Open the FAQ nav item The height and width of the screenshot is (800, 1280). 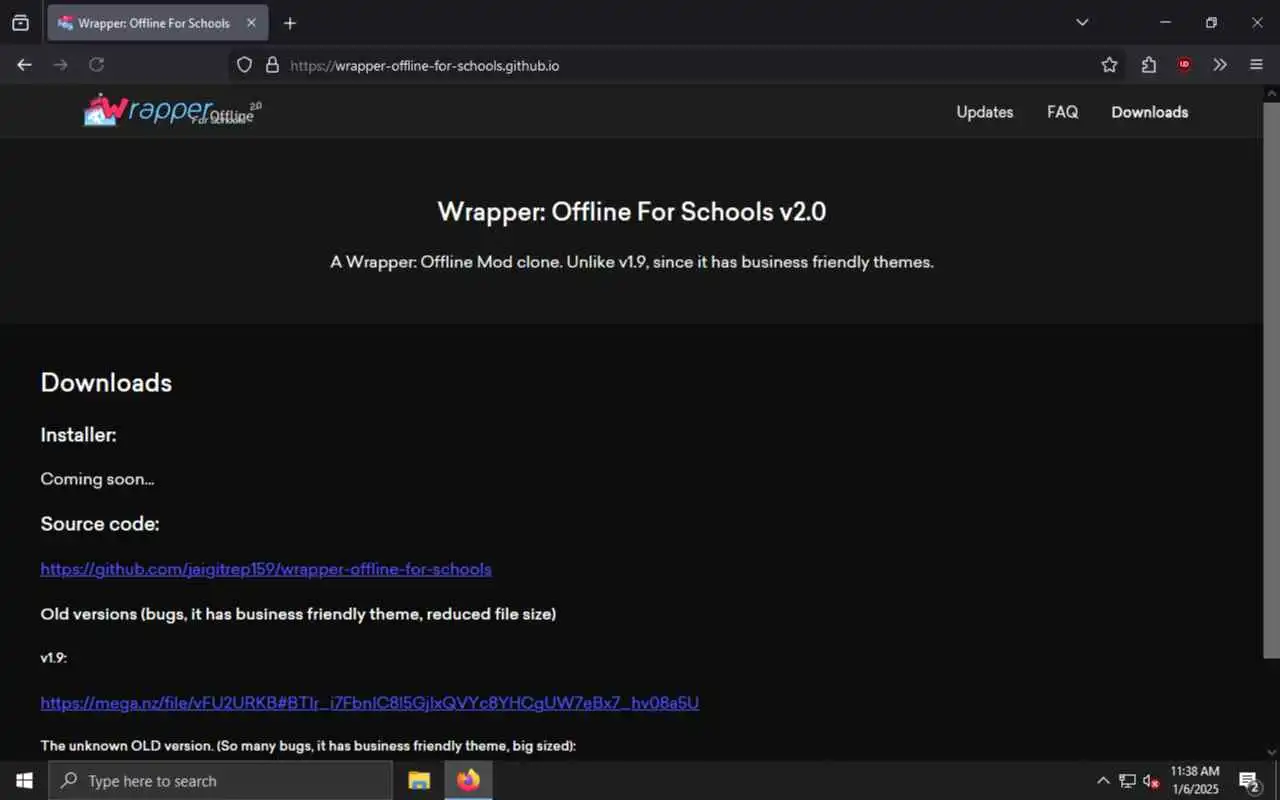[x=1062, y=112]
